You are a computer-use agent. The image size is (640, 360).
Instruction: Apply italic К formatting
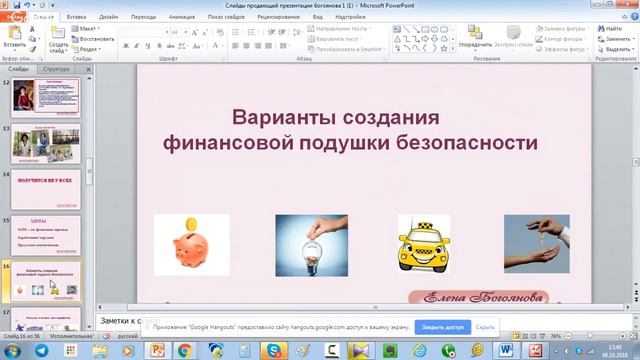(x=137, y=46)
